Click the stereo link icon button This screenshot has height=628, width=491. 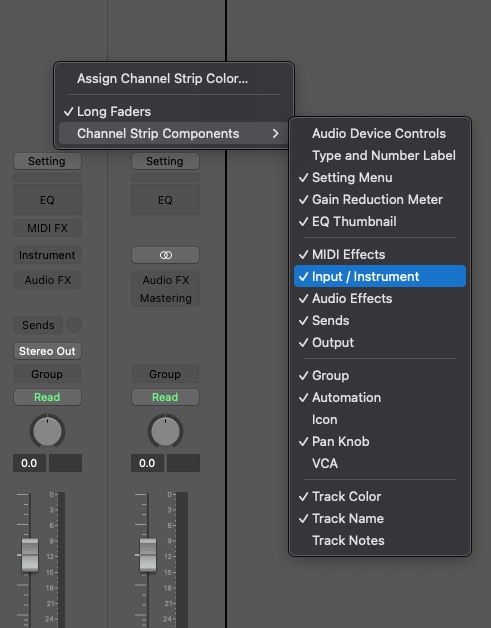(165, 255)
